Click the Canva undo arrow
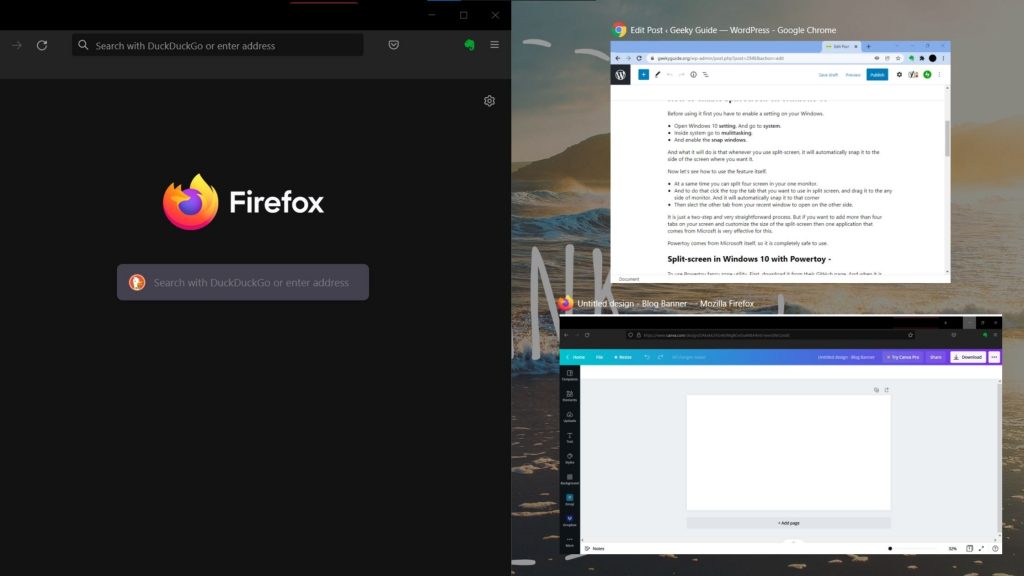The height and width of the screenshot is (576, 1024). point(647,357)
